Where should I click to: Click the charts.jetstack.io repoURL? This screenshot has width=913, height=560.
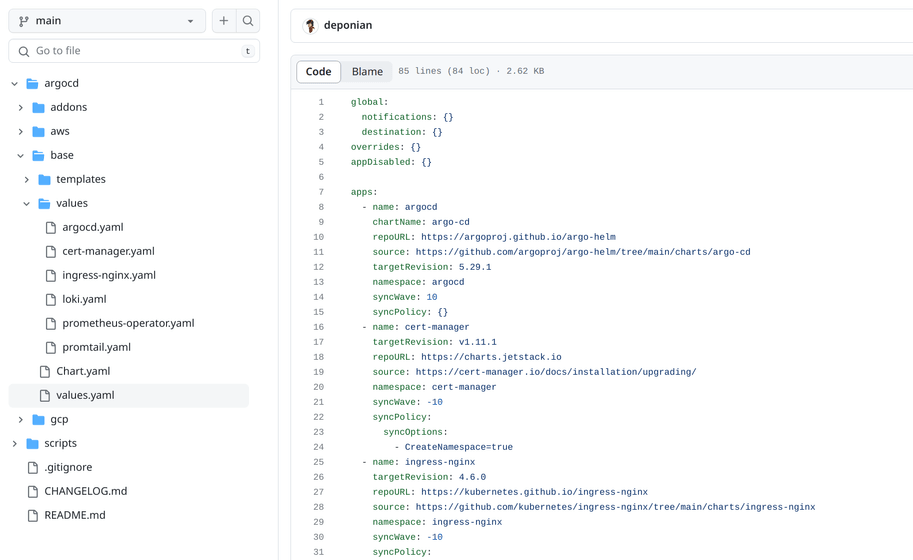click(491, 357)
